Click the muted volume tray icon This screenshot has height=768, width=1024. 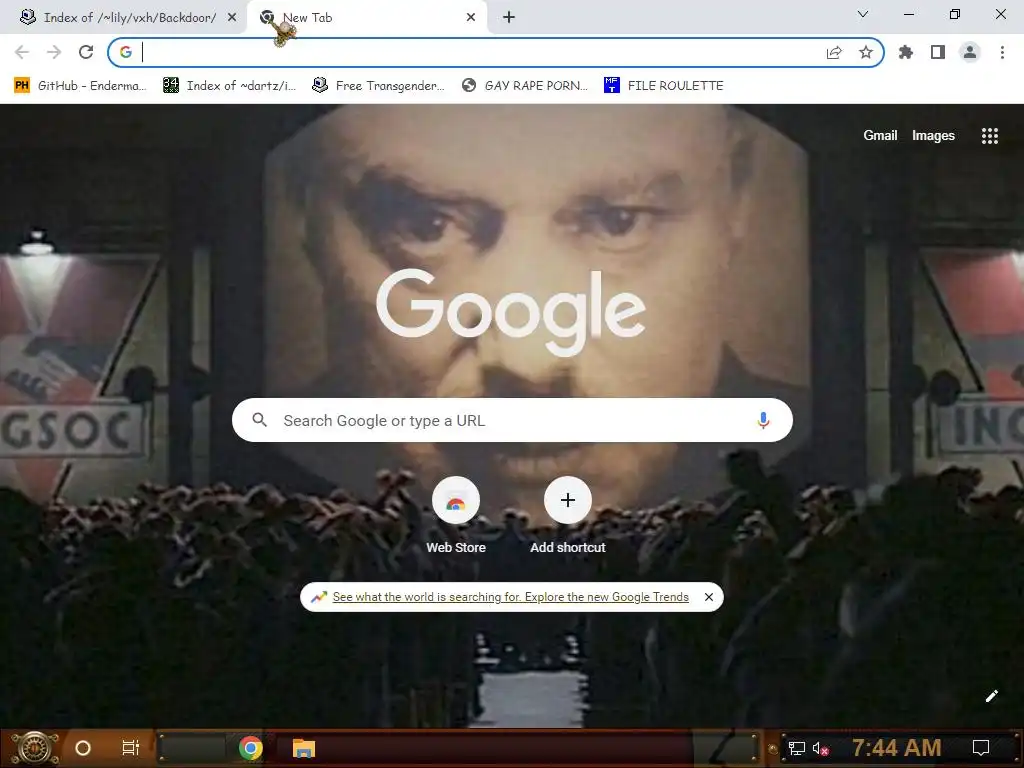tap(821, 748)
